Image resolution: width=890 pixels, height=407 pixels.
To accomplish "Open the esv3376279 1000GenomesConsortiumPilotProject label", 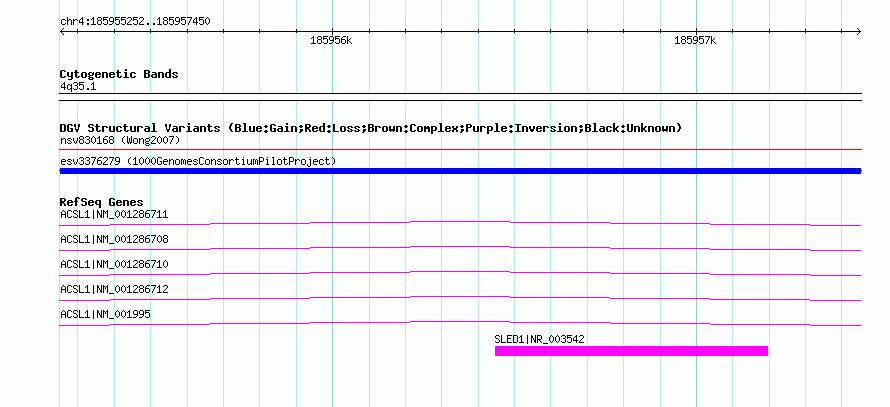I will click(x=198, y=161).
